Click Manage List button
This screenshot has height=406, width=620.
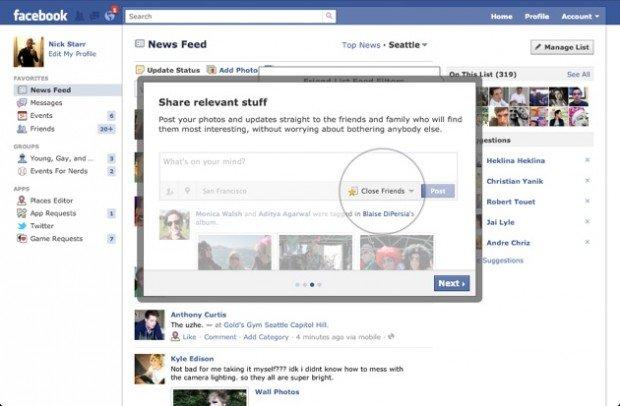[x=562, y=47]
